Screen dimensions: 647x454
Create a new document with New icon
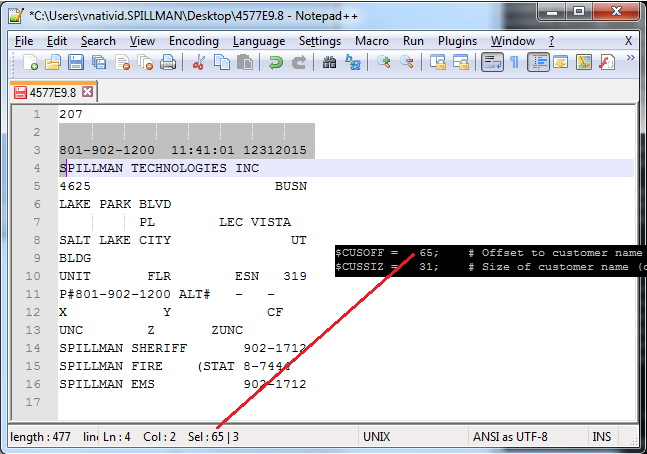[30, 62]
